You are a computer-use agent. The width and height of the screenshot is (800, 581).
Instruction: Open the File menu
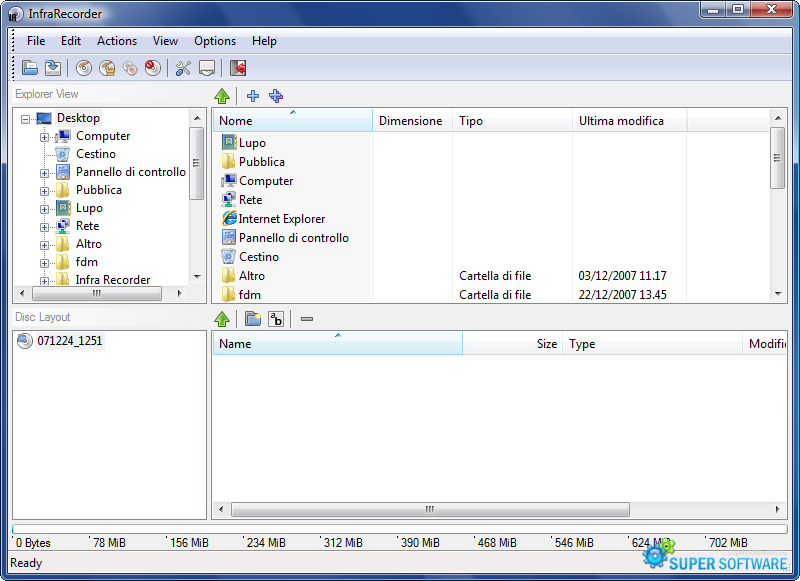(36, 41)
